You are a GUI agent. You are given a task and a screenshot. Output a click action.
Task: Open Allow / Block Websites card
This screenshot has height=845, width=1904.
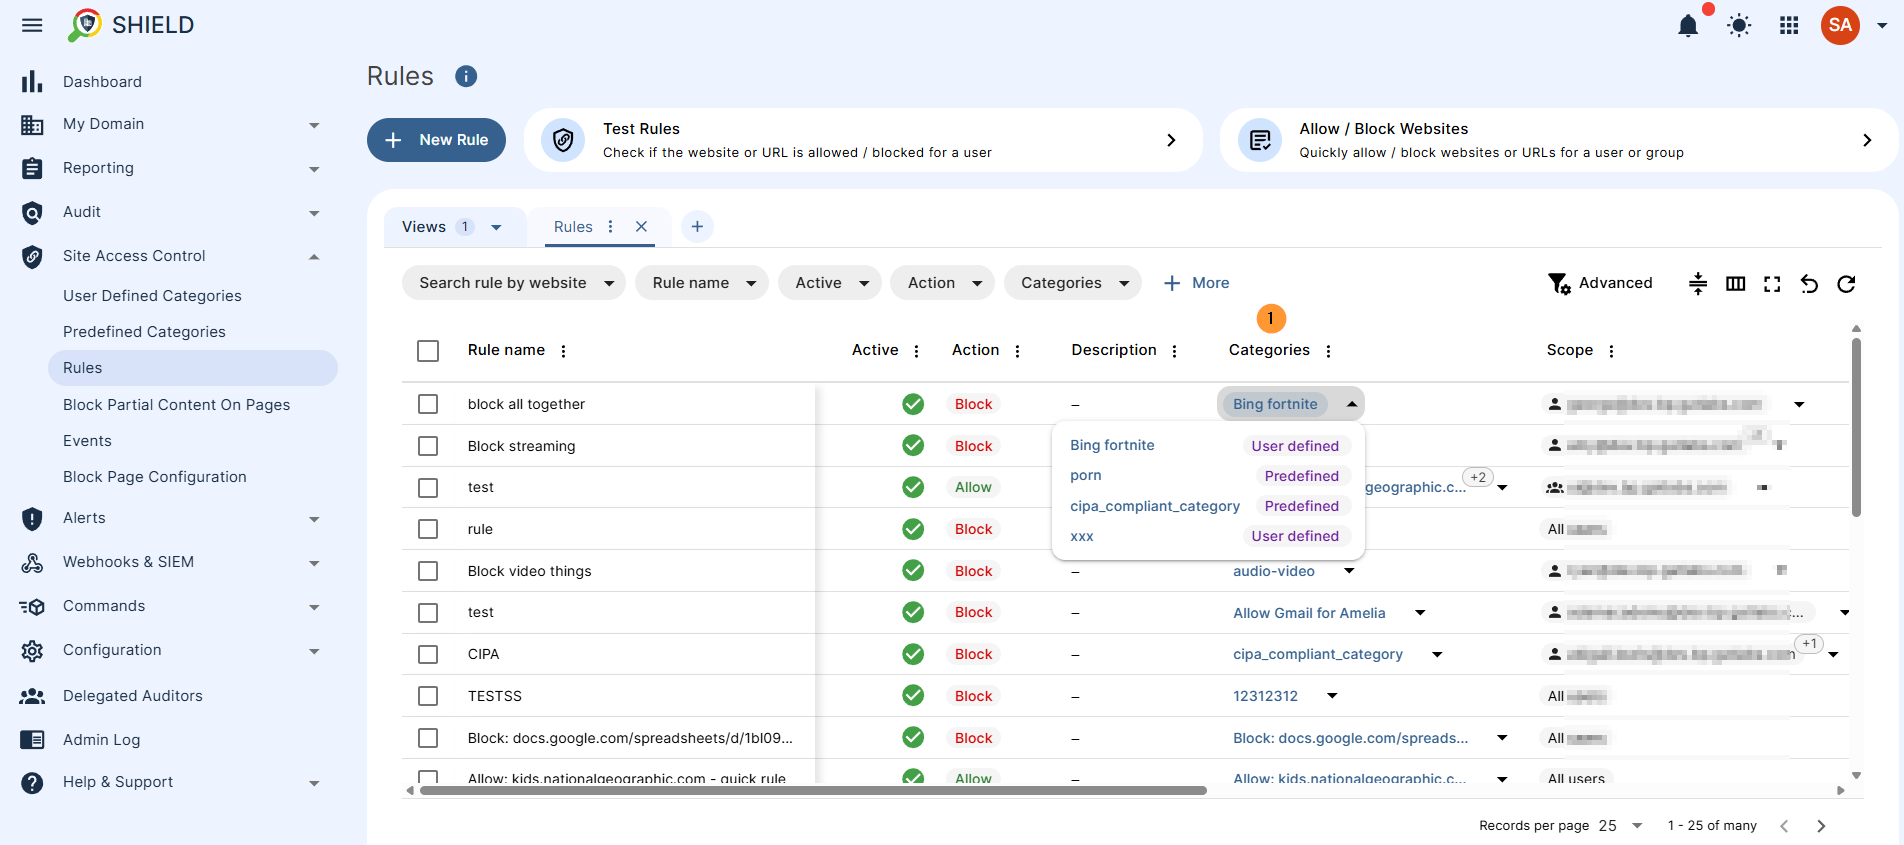click(x=1558, y=140)
